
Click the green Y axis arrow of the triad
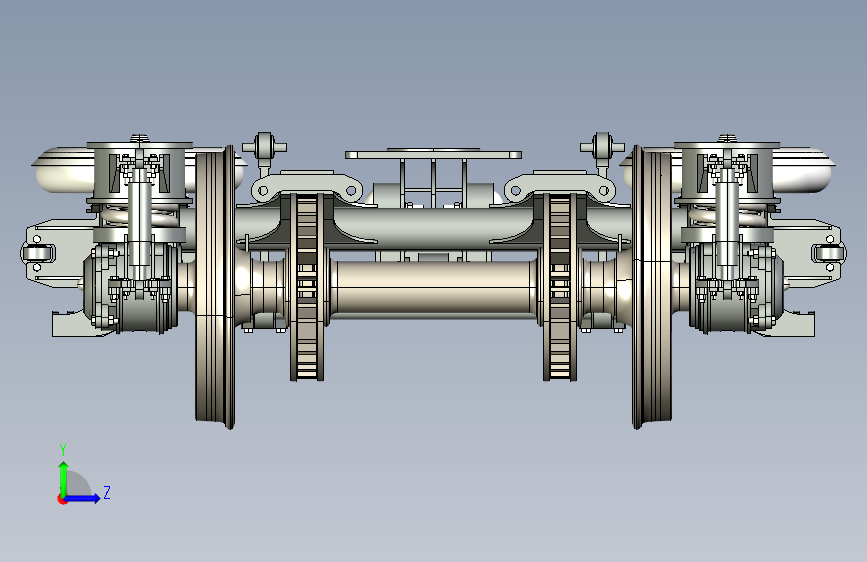[x=64, y=478]
